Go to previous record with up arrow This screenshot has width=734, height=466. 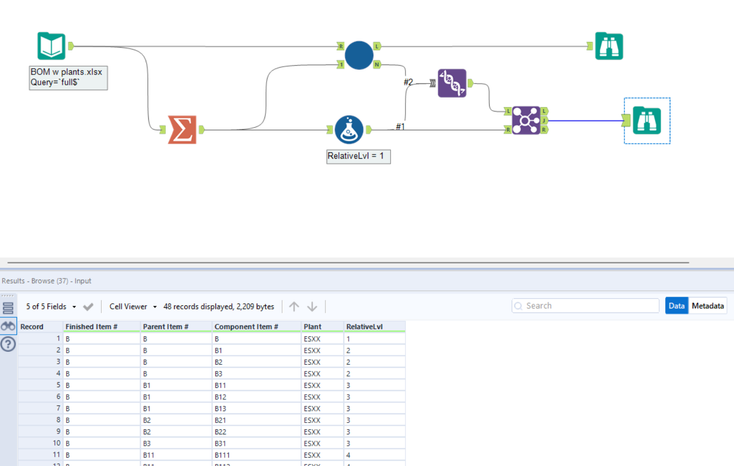tap(294, 307)
